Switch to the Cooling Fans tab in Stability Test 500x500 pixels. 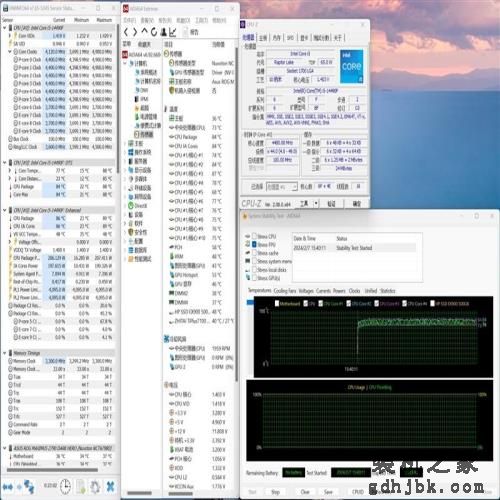click(x=285, y=291)
